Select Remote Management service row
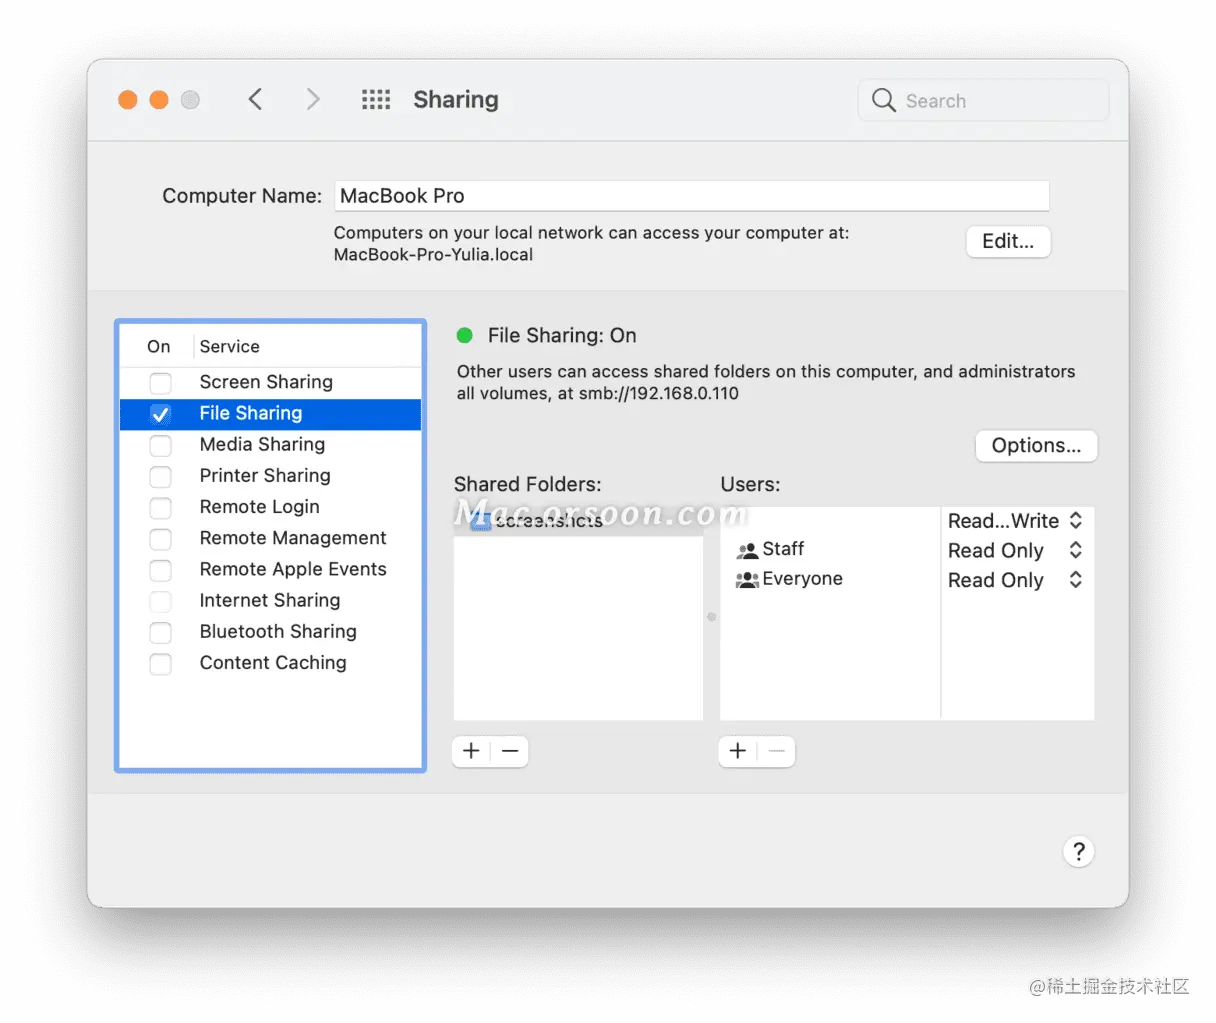This screenshot has height=1023, width=1216. pyautogui.click(x=271, y=538)
